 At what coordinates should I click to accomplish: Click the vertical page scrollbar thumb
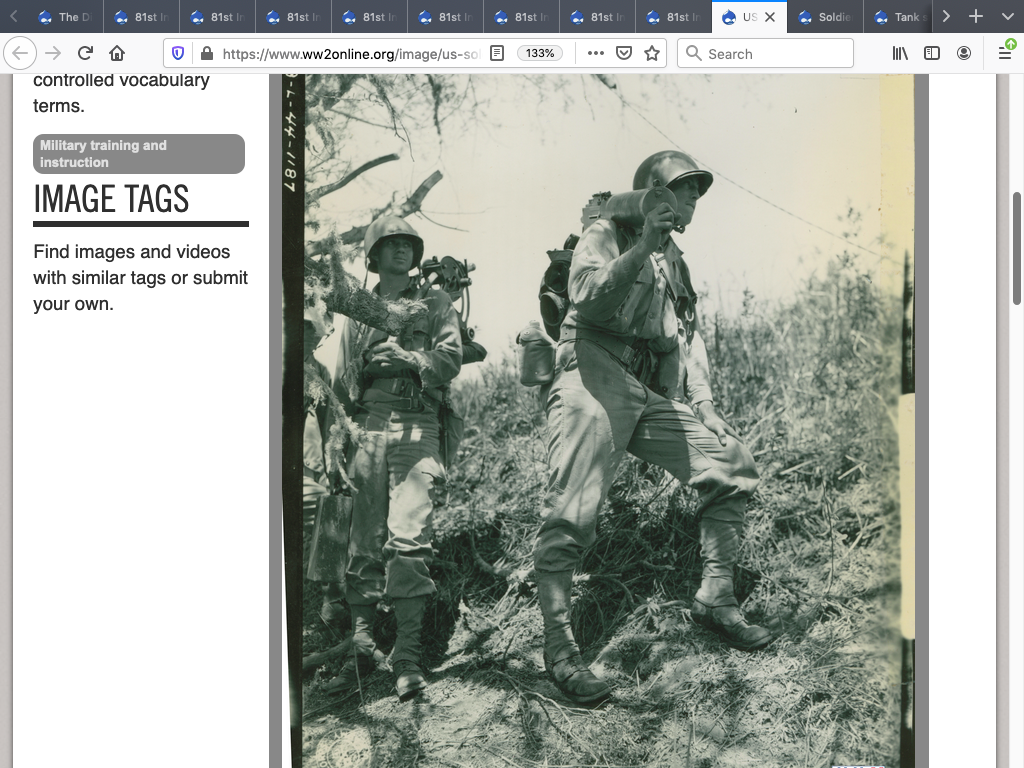(x=1017, y=250)
